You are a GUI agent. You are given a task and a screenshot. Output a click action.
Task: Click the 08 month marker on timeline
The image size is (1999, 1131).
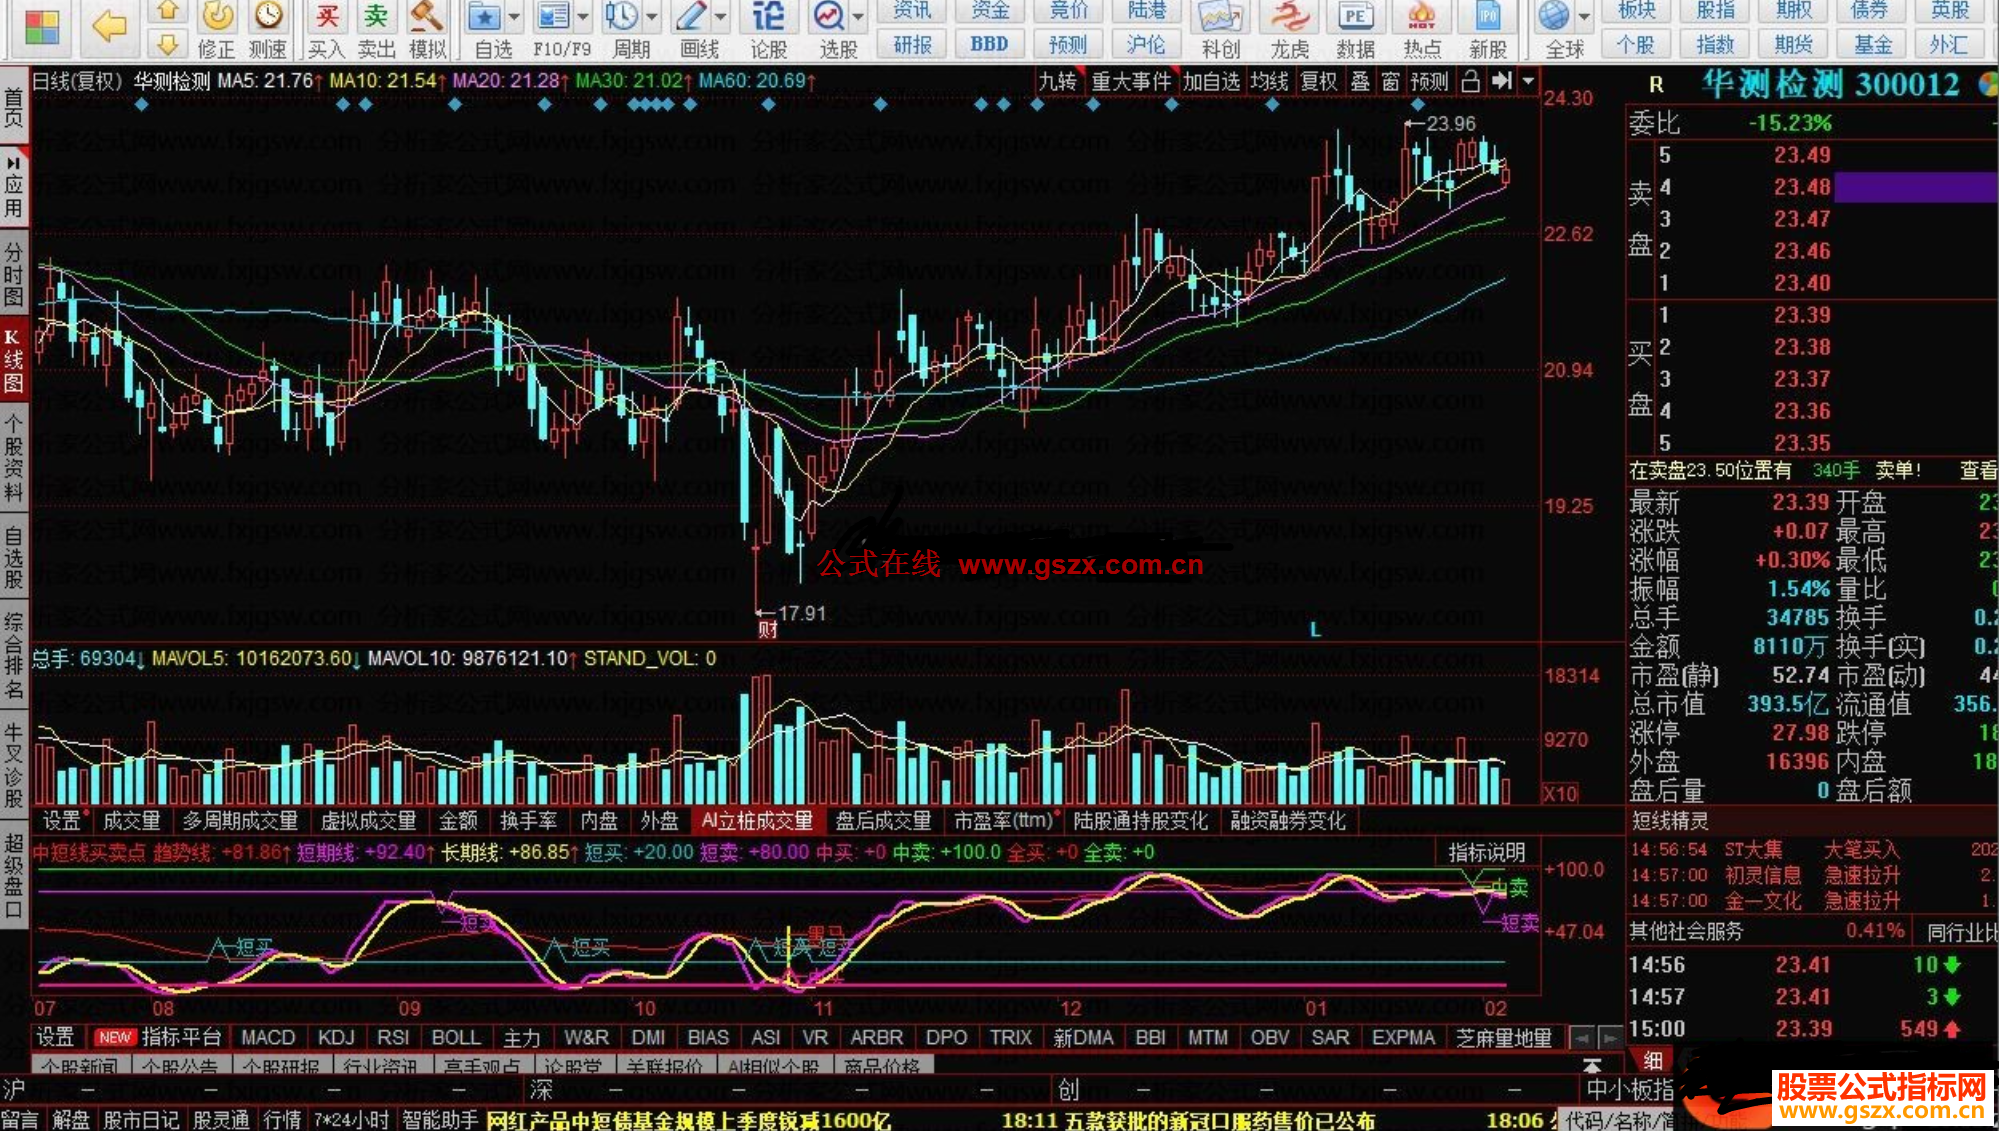[x=163, y=1008]
